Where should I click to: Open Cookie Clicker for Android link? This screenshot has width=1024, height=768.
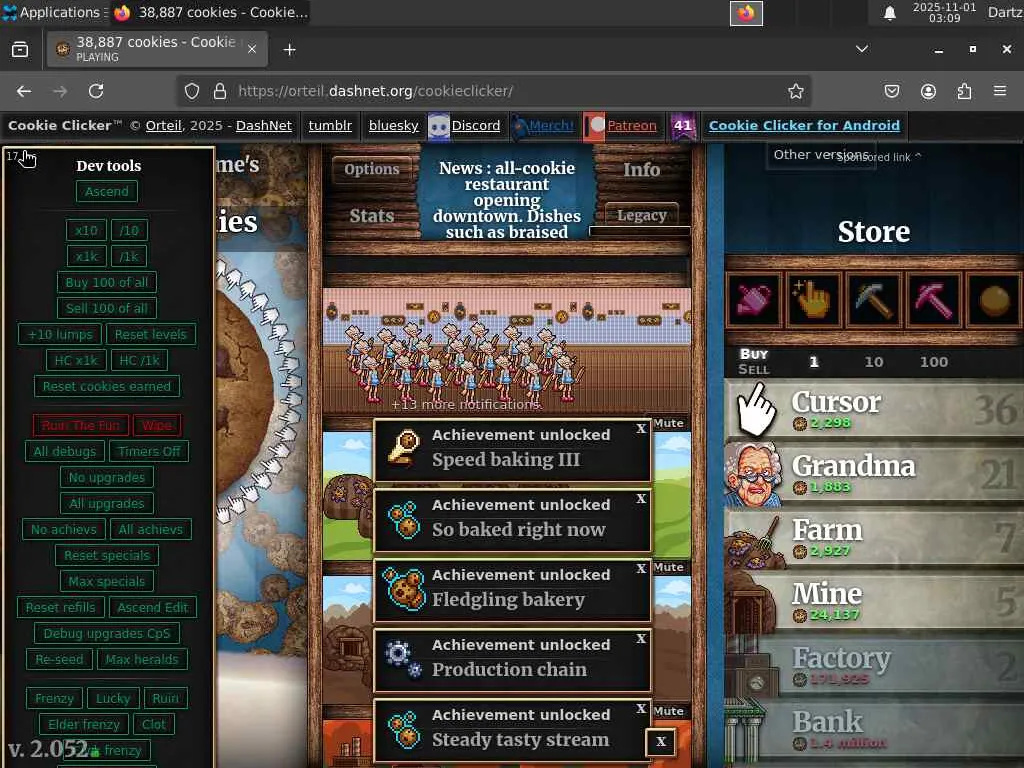click(x=804, y=125)
